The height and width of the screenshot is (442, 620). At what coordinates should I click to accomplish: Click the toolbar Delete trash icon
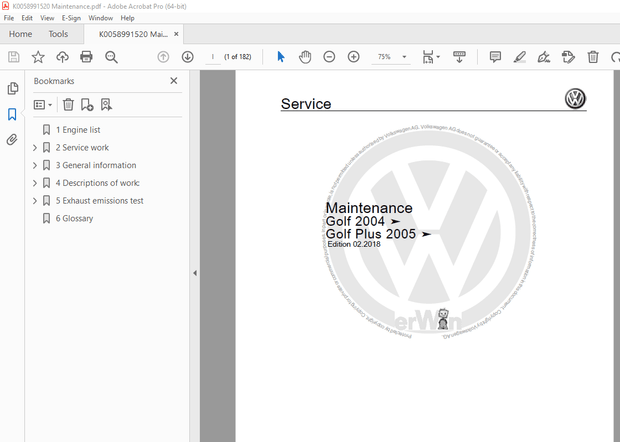click(x=593, y=57)
